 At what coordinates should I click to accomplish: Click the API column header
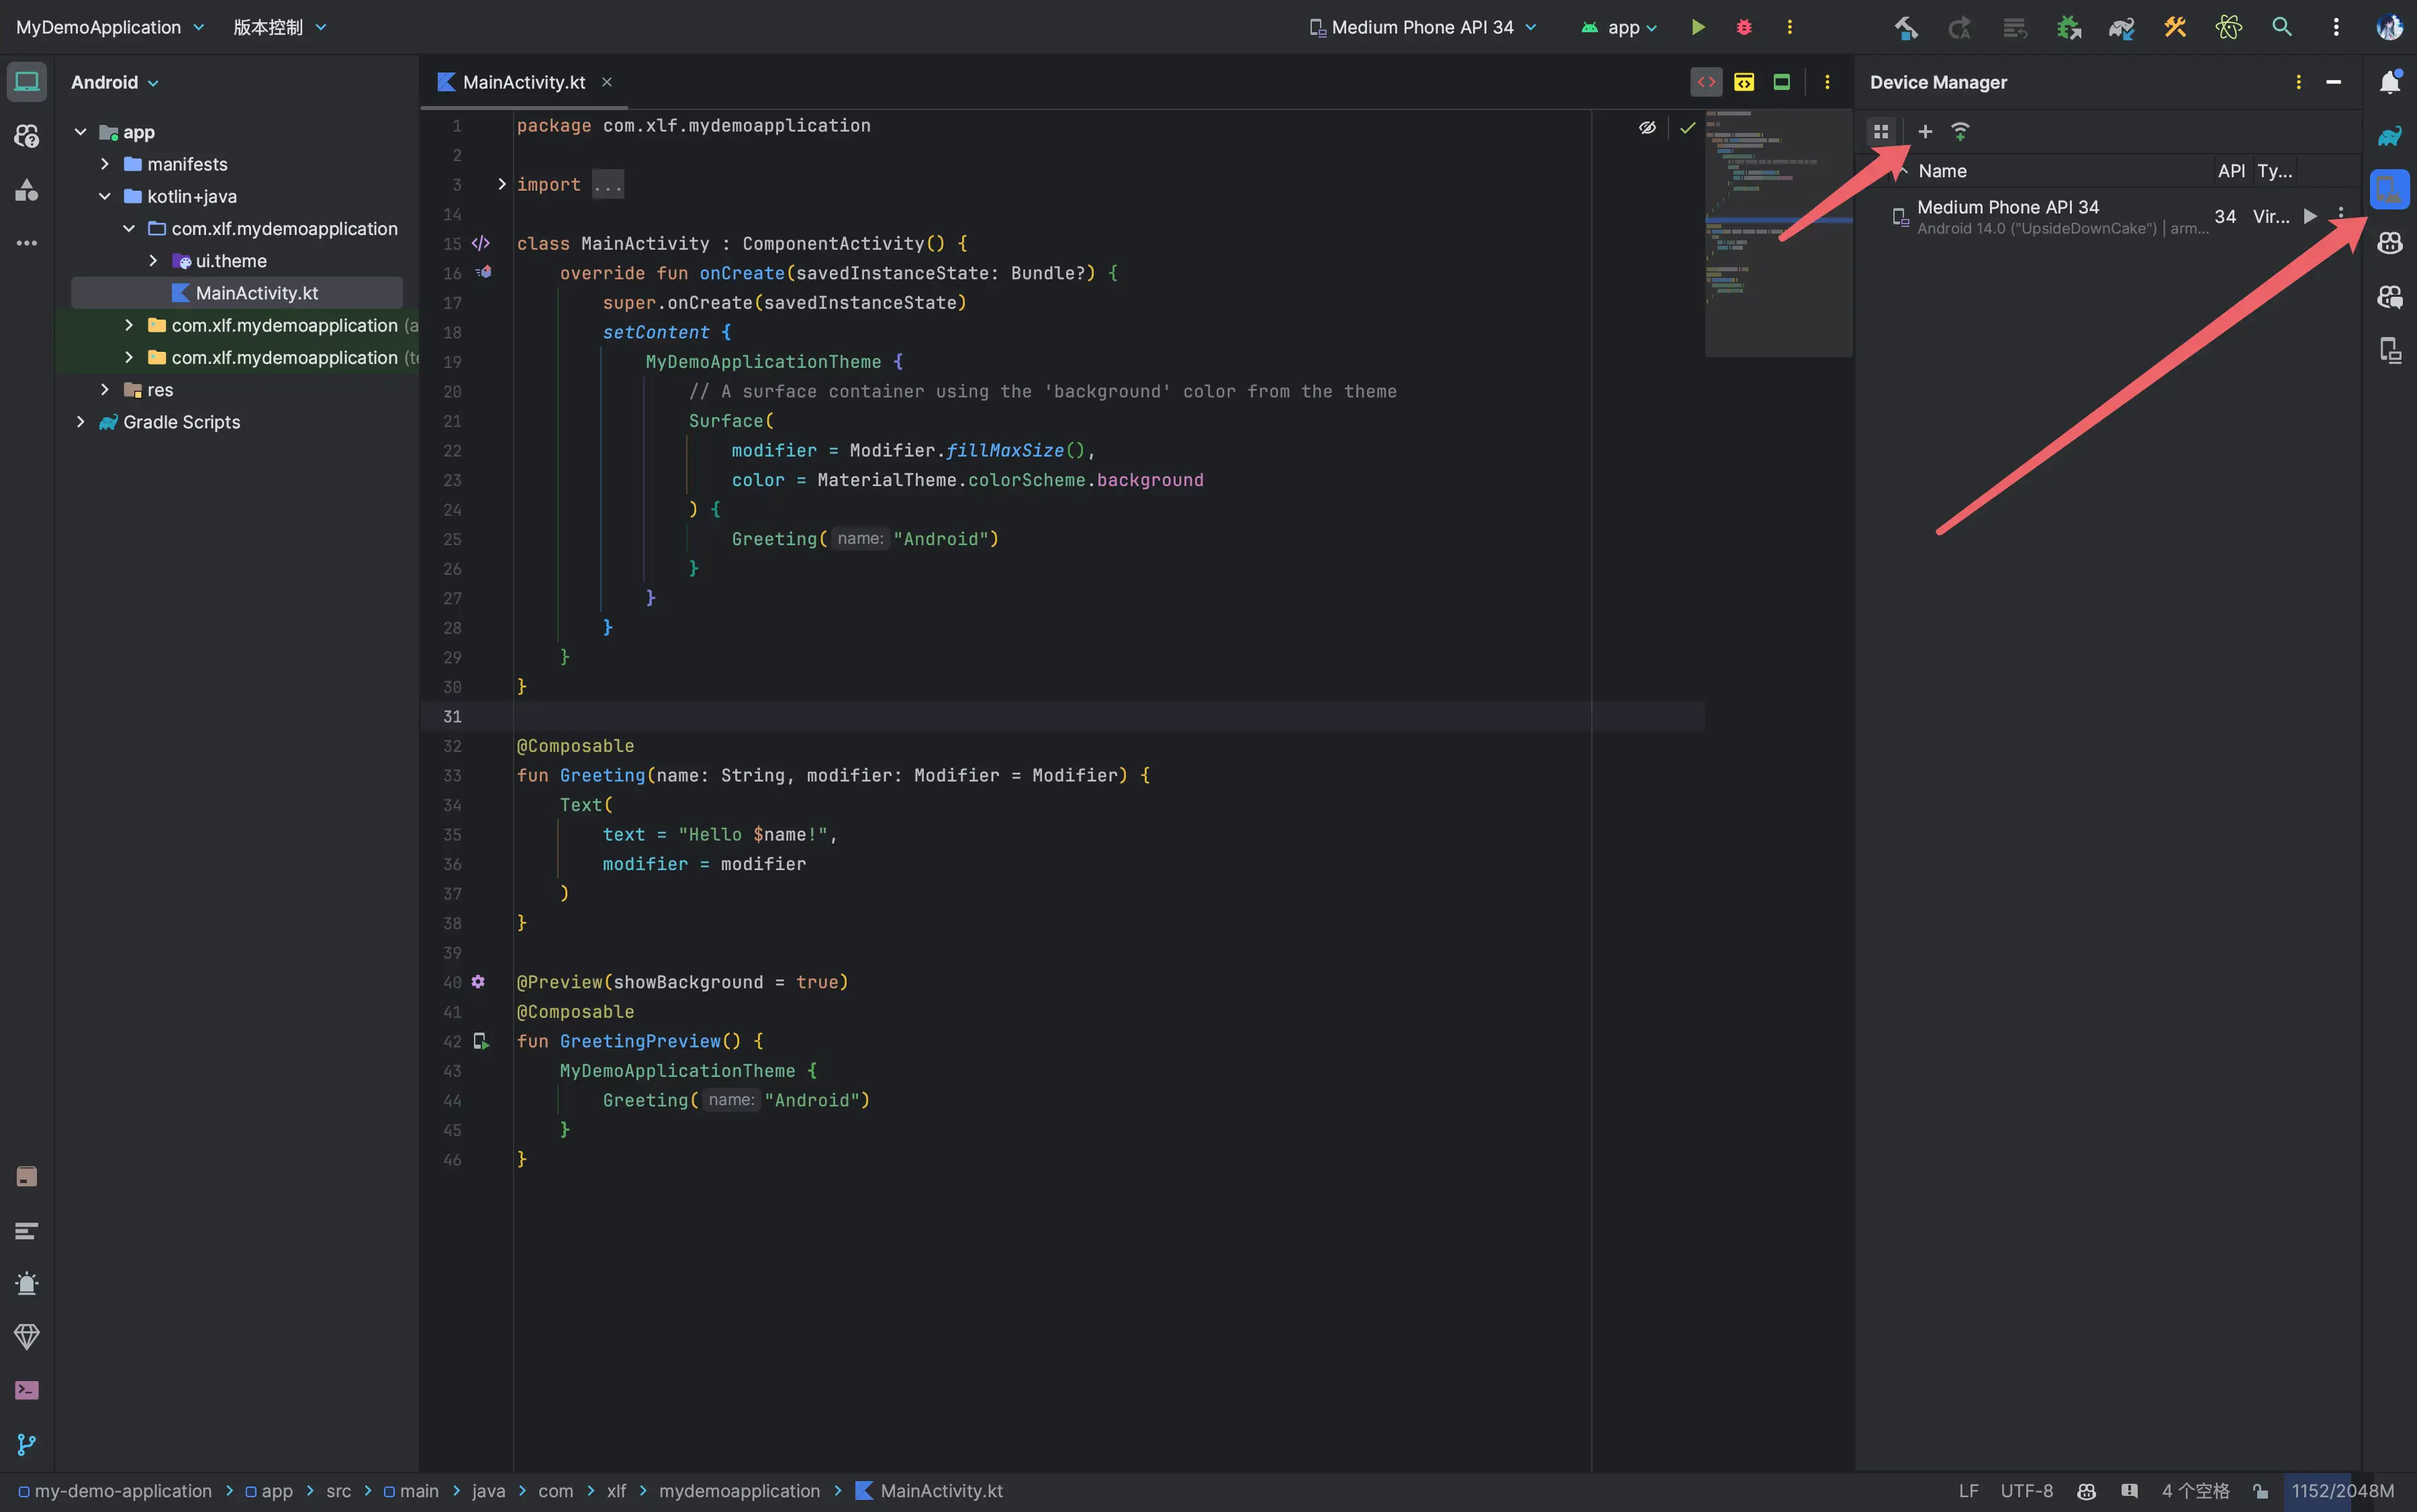[2231, 171]
